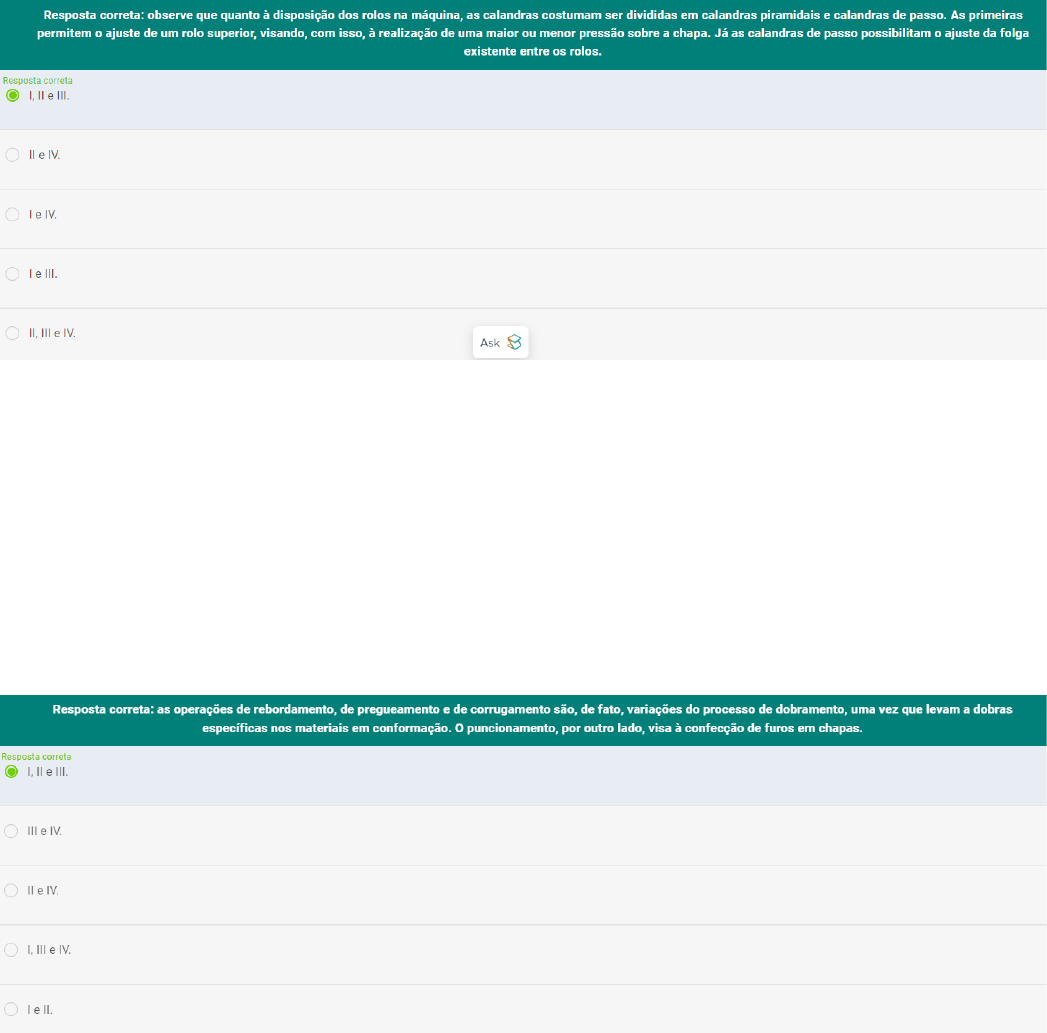The height and width of the screenshot is (1033, 1047).
Task: Click the 'I e II.' option label text
Action: [40, 1009]
